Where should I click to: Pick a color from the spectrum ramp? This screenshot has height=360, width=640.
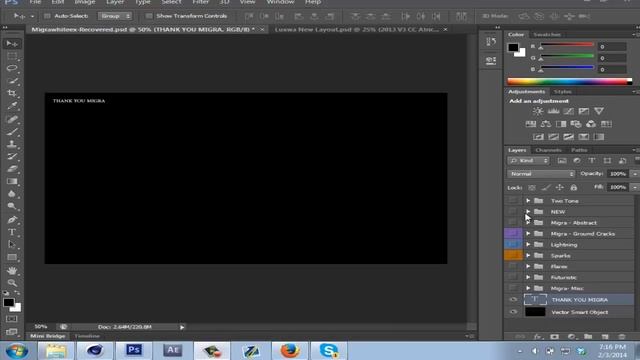click(x=569, y=82)
